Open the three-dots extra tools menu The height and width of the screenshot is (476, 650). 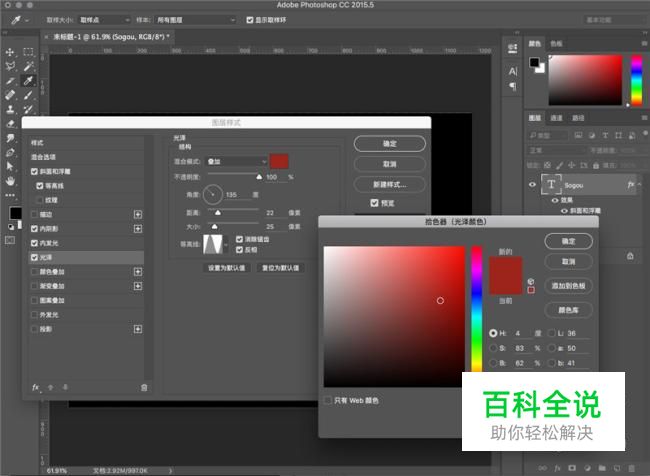10,195
